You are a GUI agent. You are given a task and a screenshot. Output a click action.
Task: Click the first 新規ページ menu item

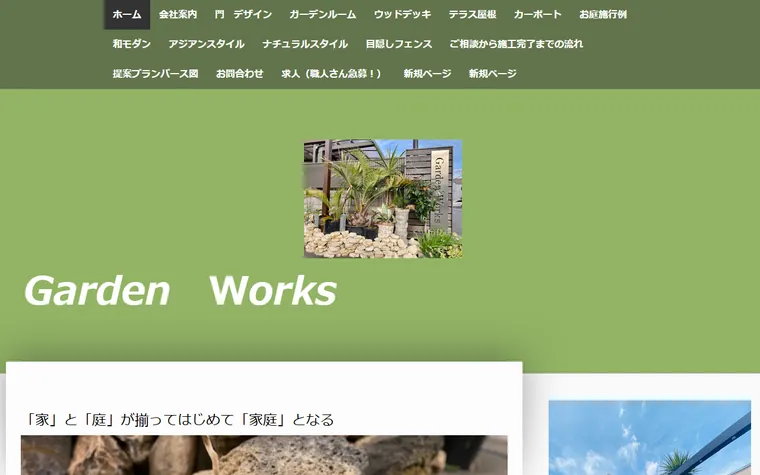click(x=428, y=74)
